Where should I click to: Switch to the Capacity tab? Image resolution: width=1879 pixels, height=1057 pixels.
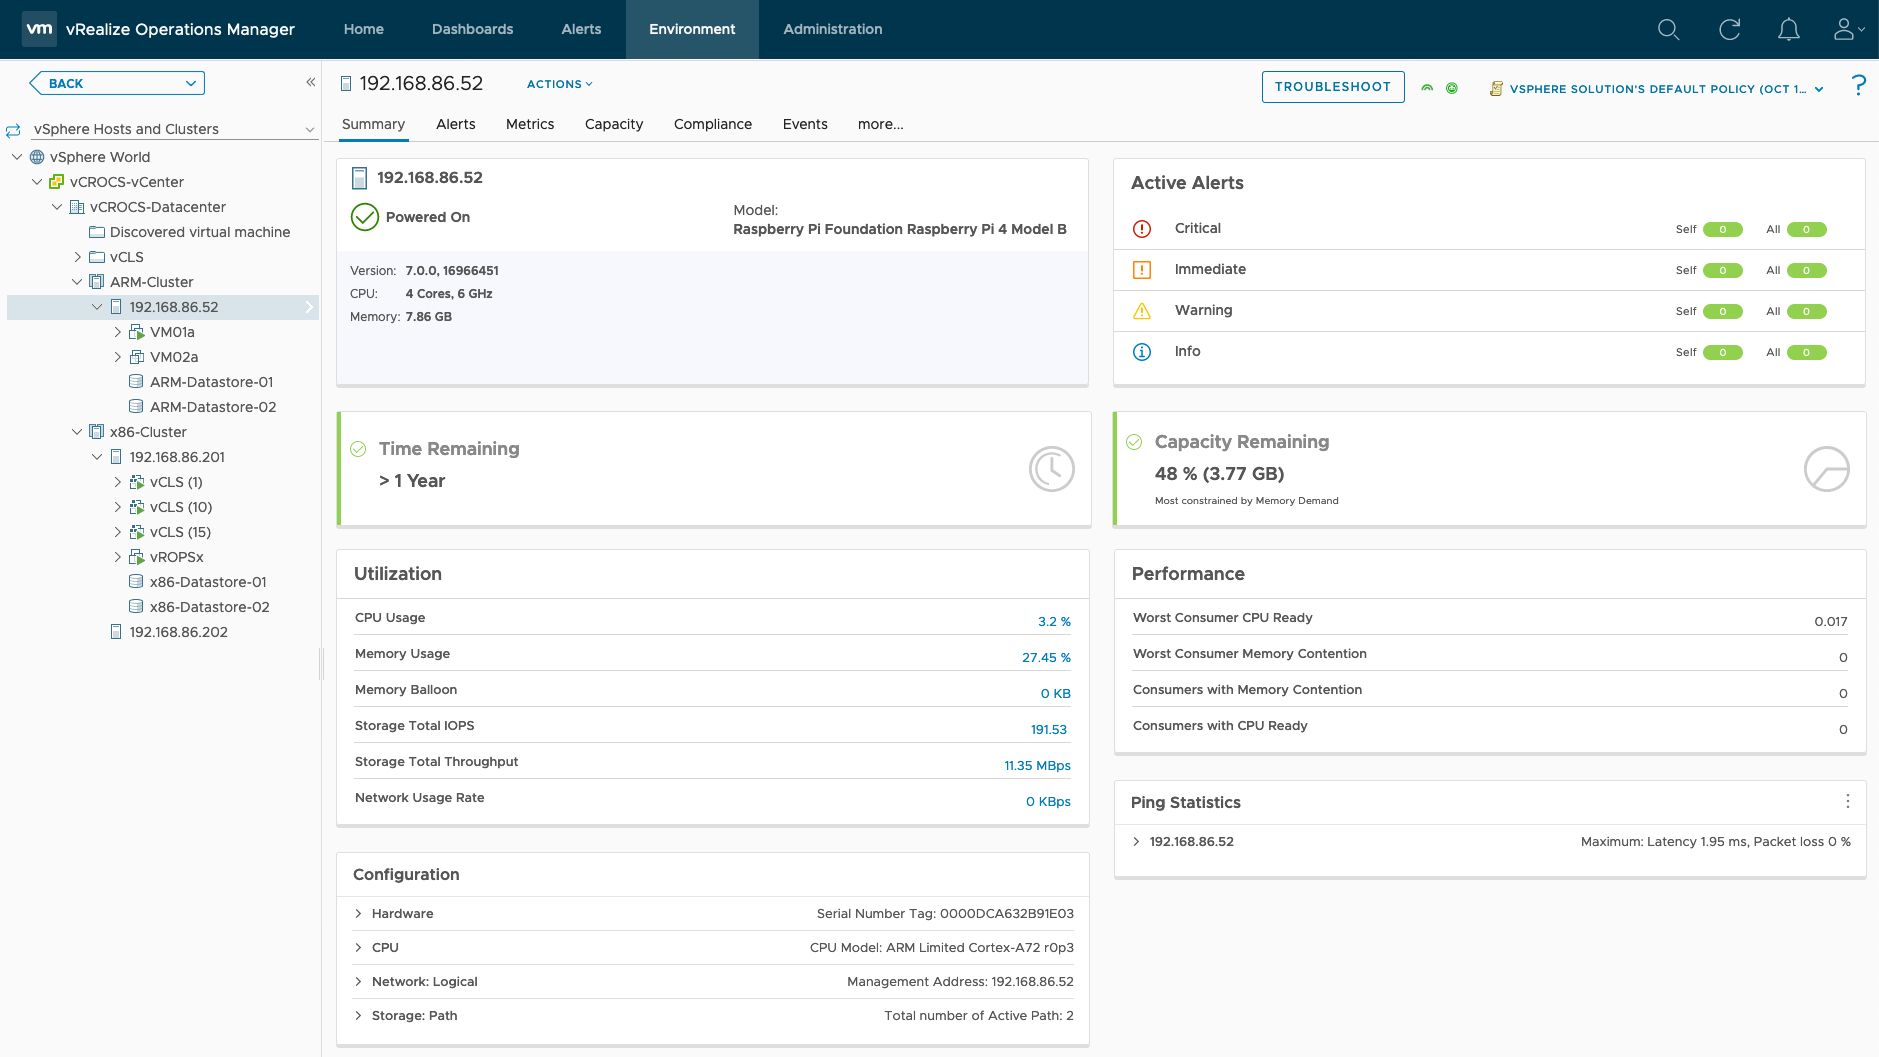click(613, 124)
